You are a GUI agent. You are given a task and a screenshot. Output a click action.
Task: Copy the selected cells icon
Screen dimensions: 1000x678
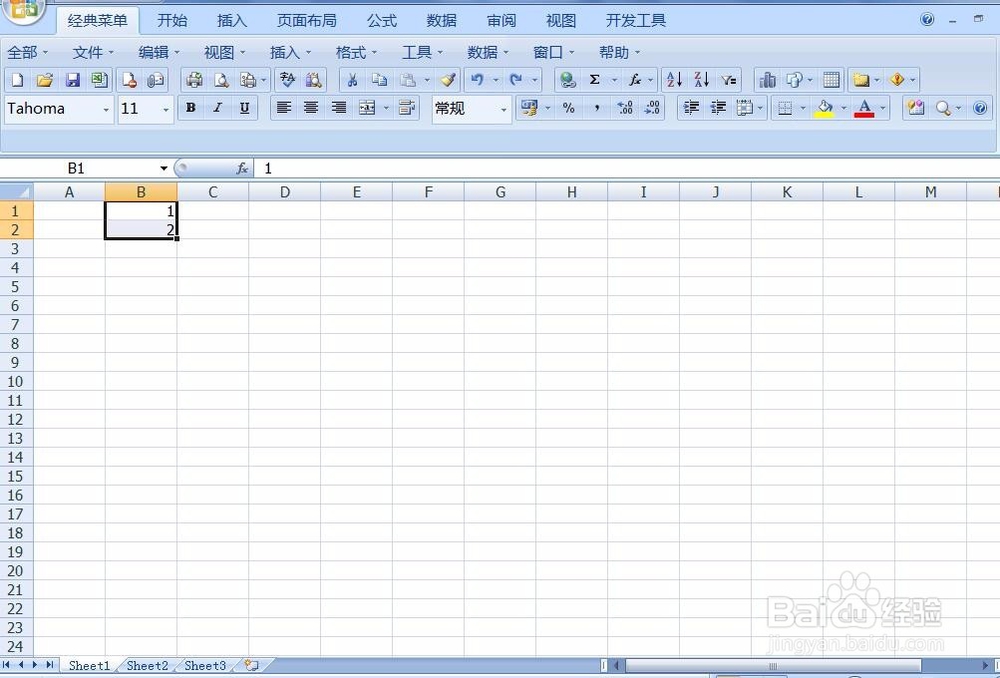(379, 80)
